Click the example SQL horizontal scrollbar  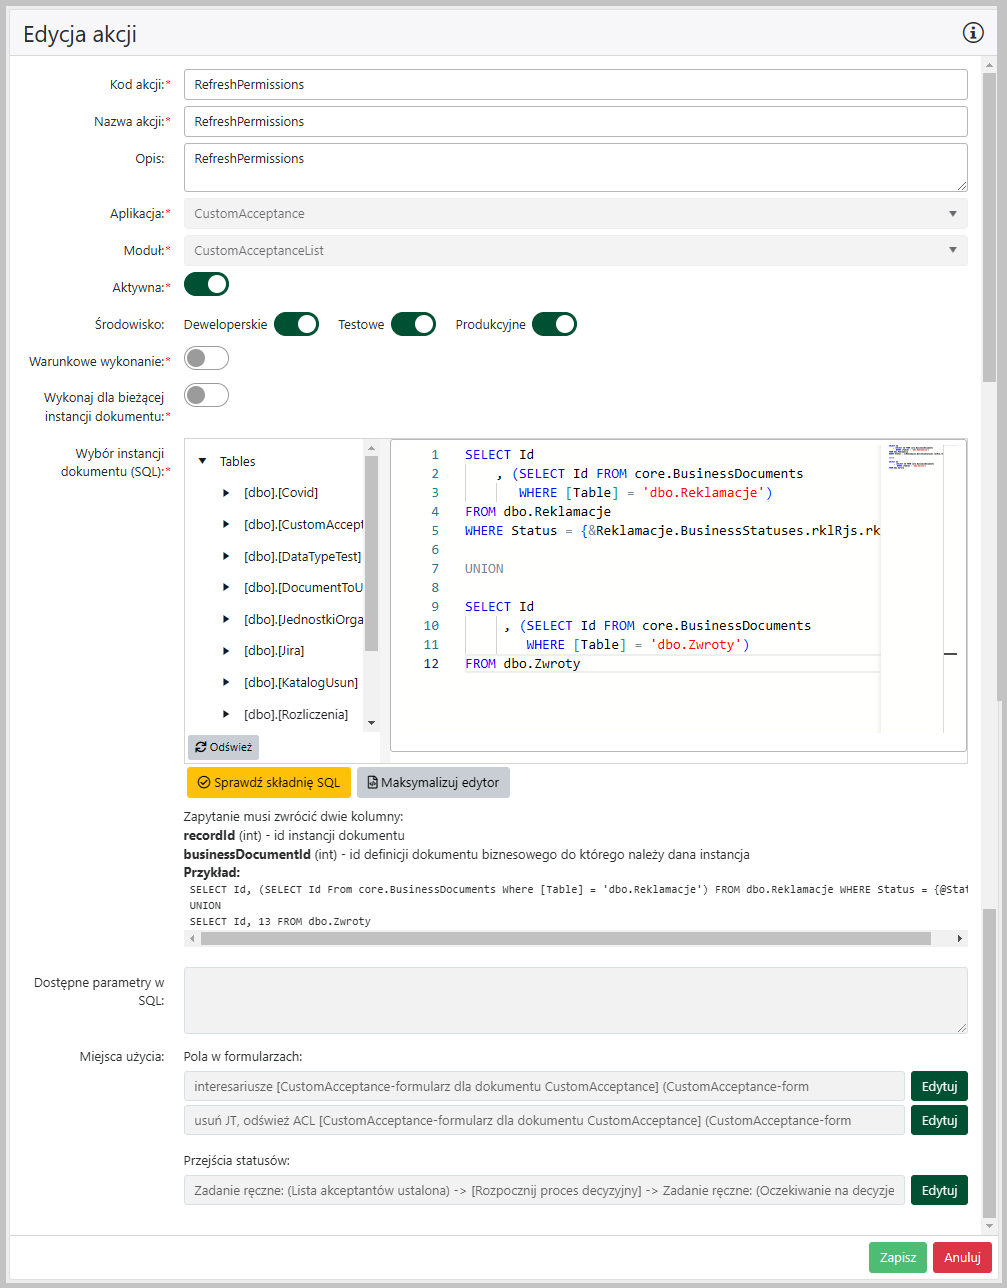point(565,939)
